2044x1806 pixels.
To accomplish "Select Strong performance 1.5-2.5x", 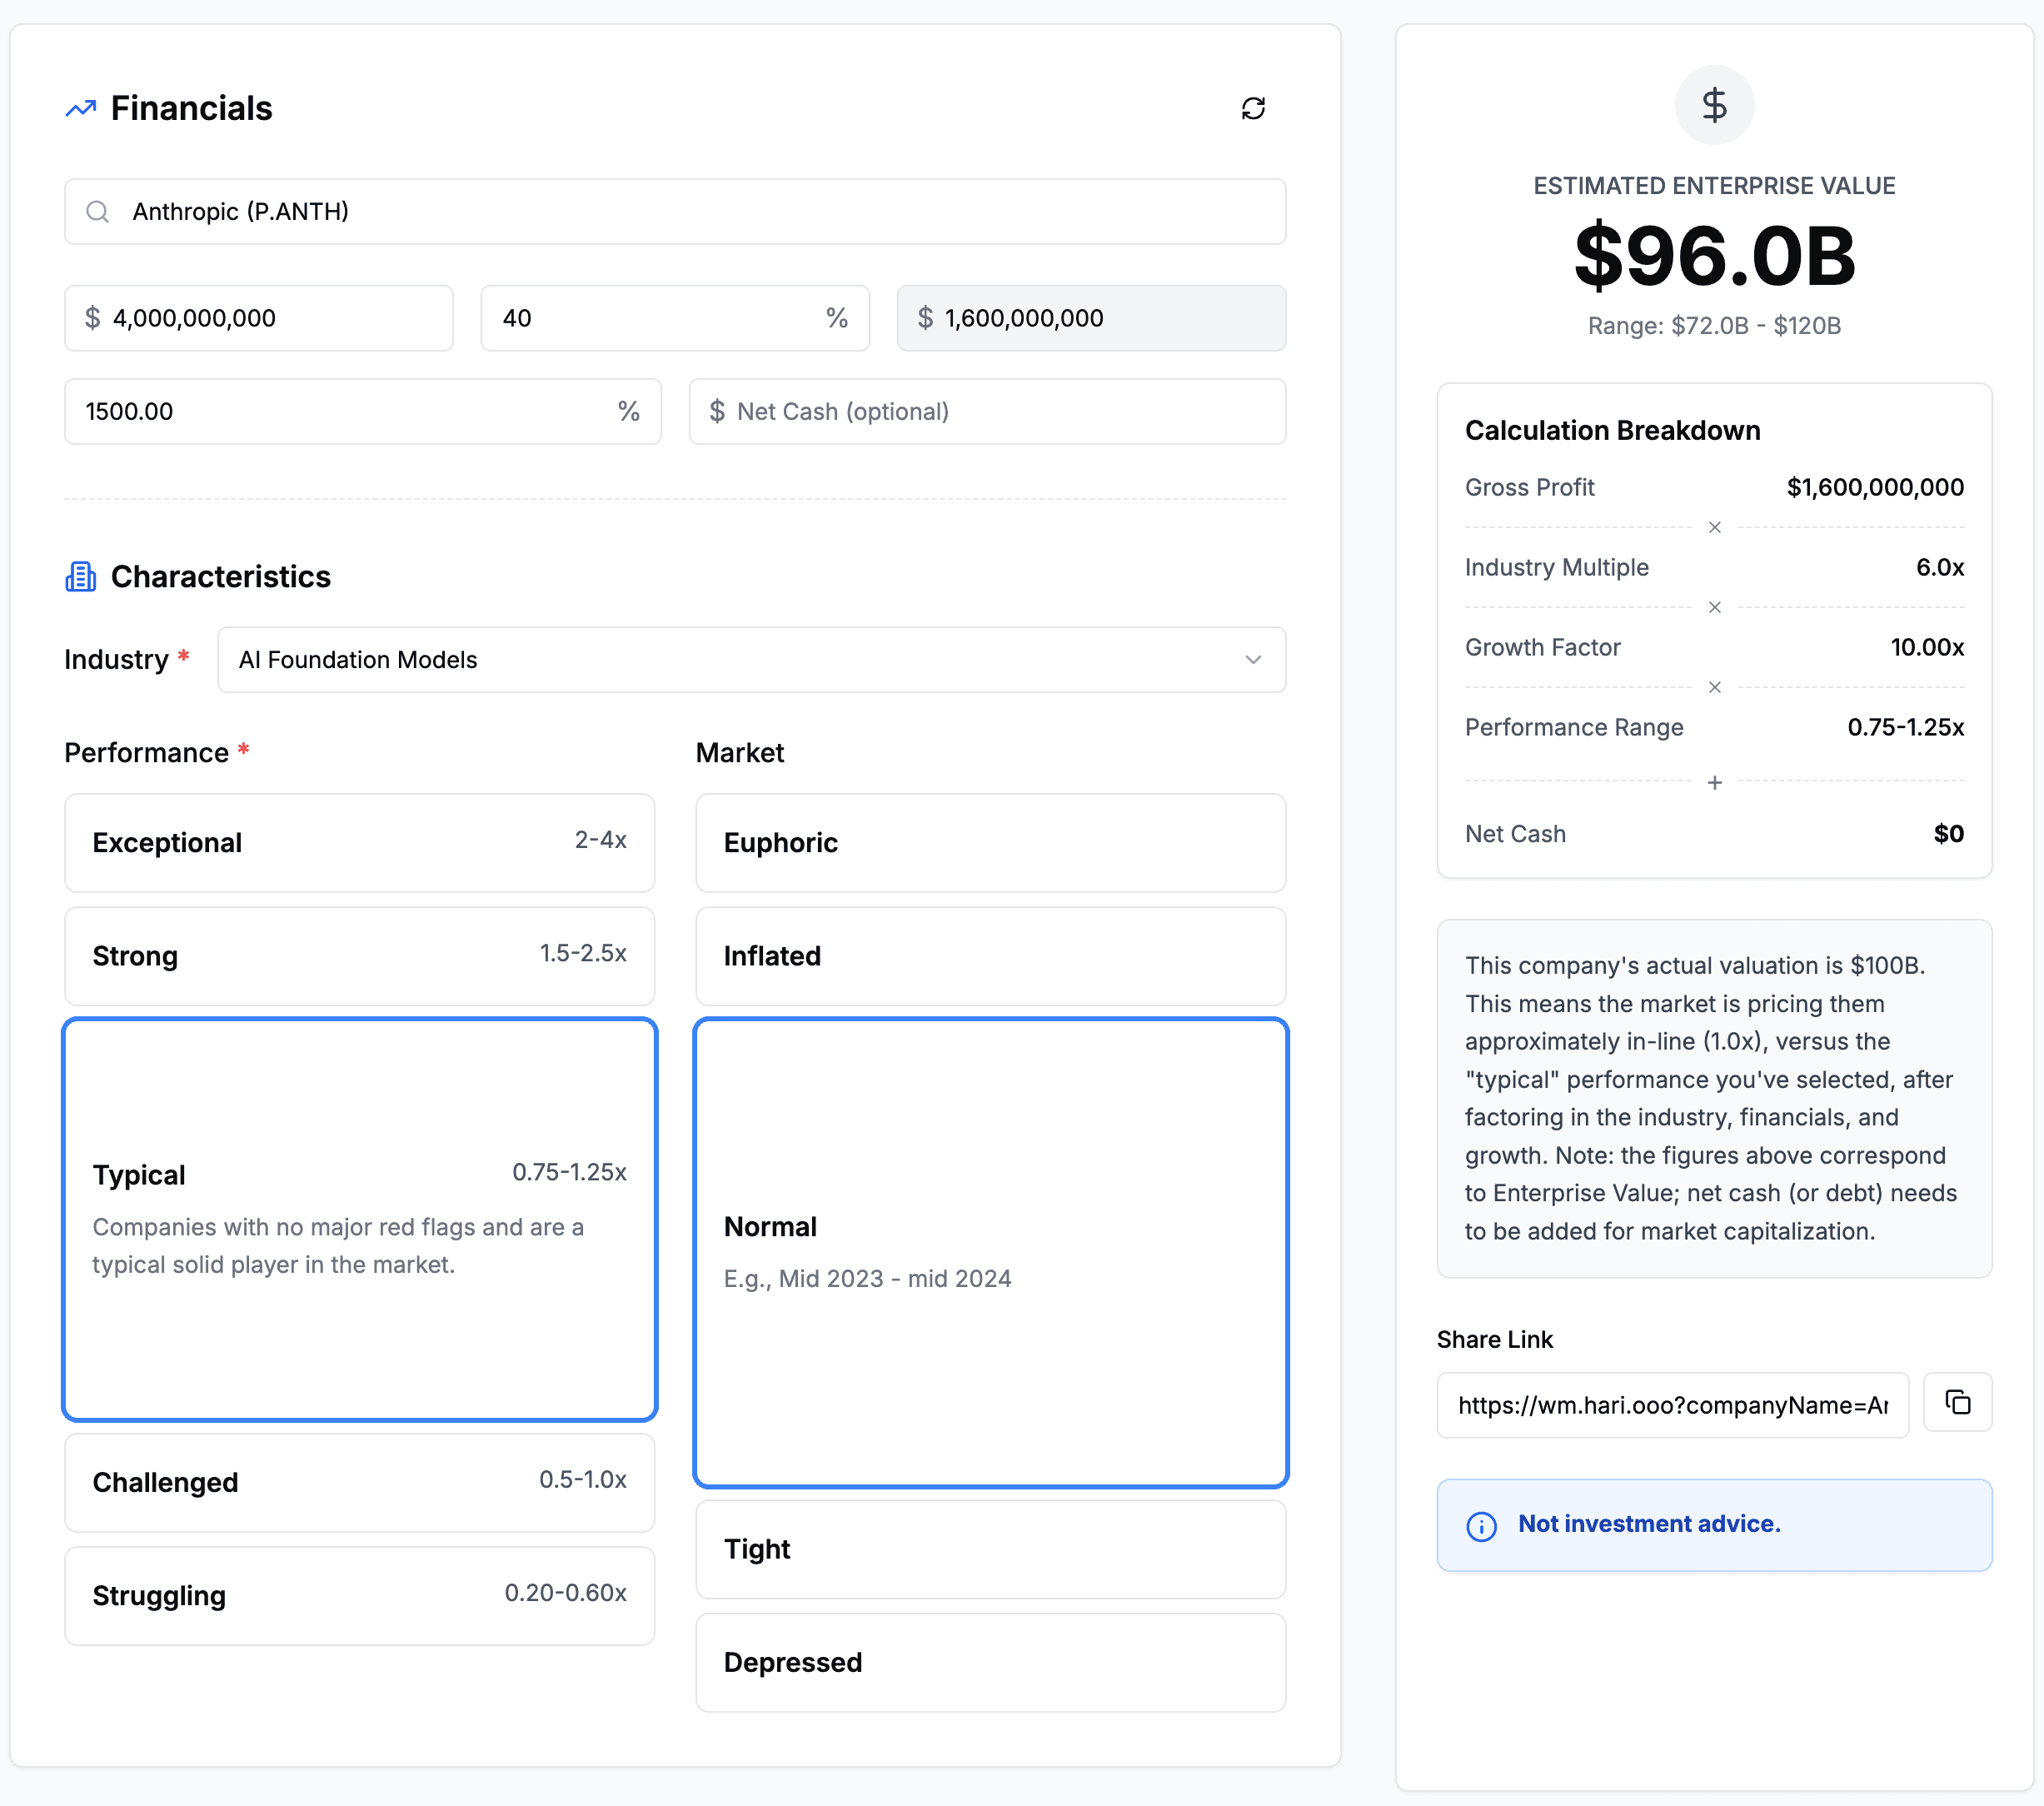I will click(x=359, y=956).
